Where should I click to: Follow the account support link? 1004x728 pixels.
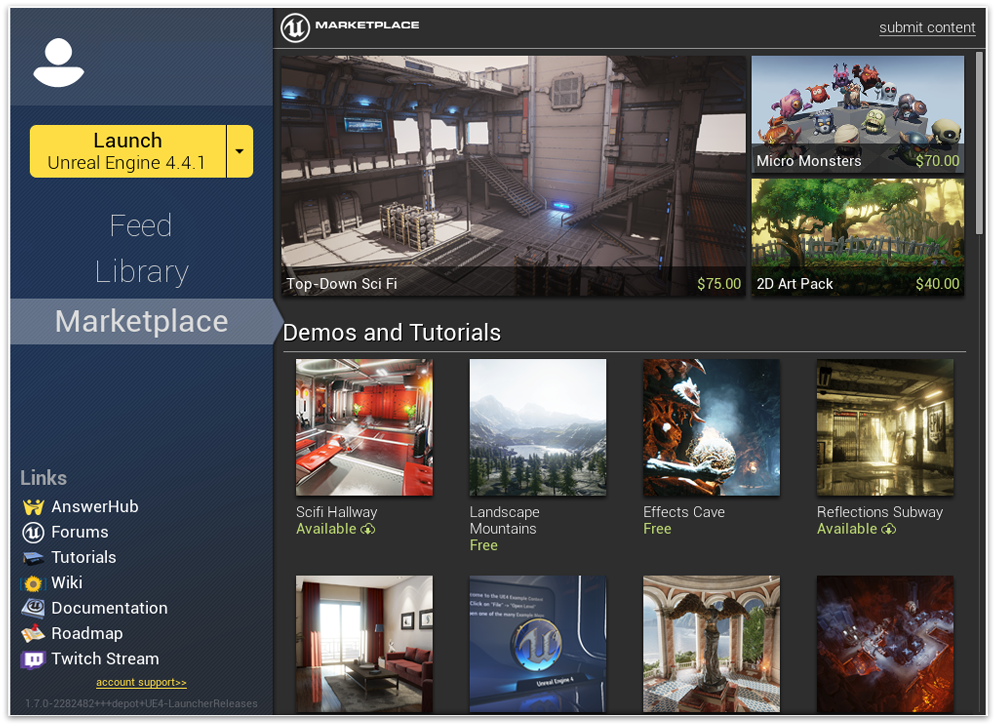point(141,683)
